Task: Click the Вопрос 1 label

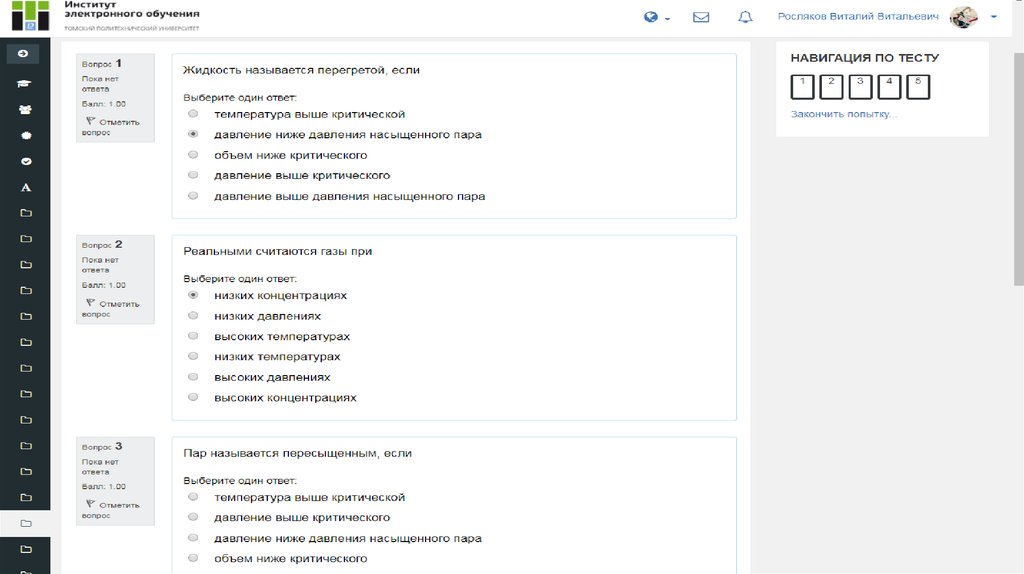Action: coord(102,63)
